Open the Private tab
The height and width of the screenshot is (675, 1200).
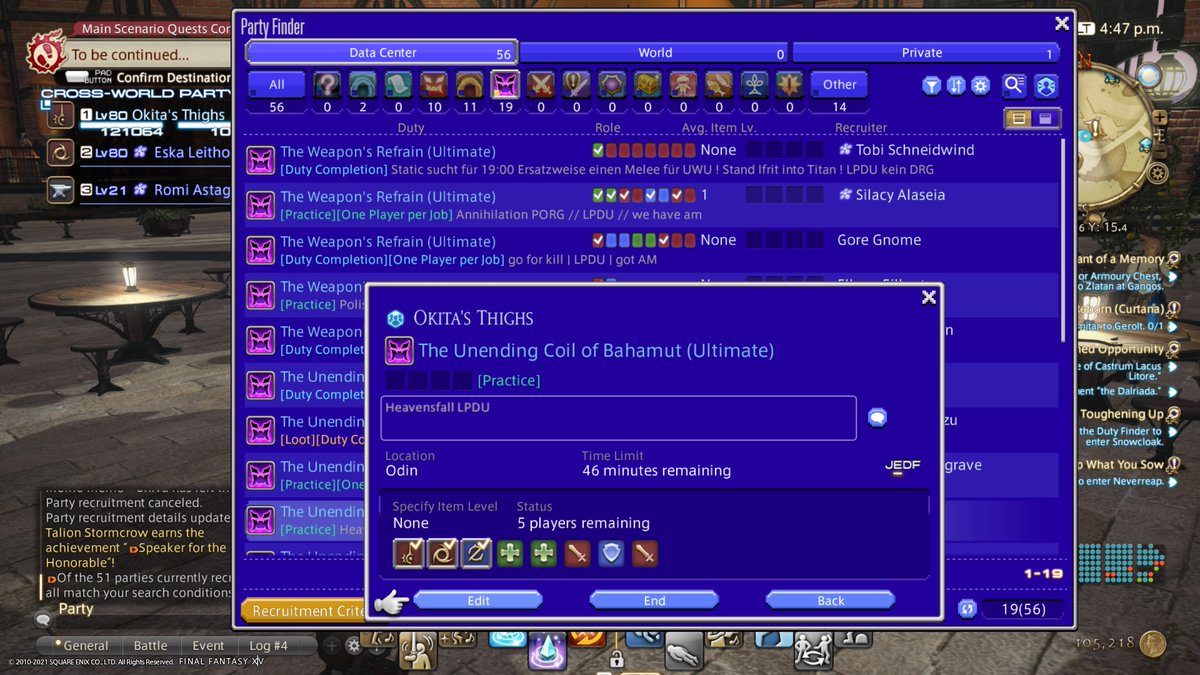point(925,53)
